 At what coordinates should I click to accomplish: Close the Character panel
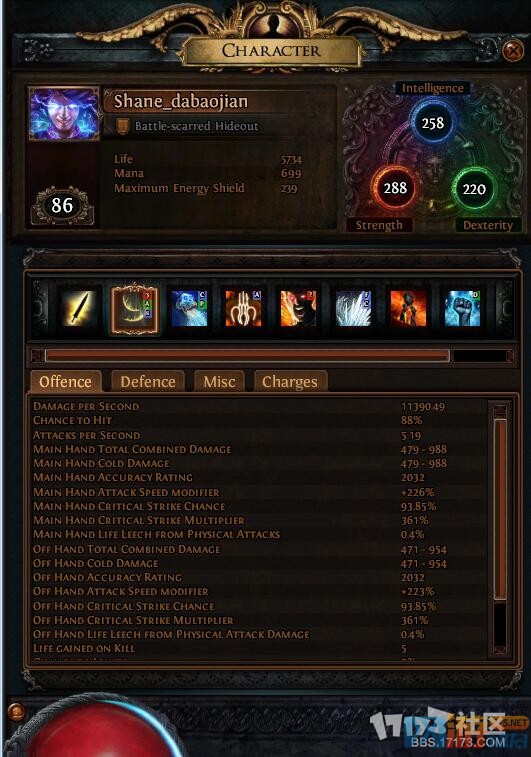(513, 50)
